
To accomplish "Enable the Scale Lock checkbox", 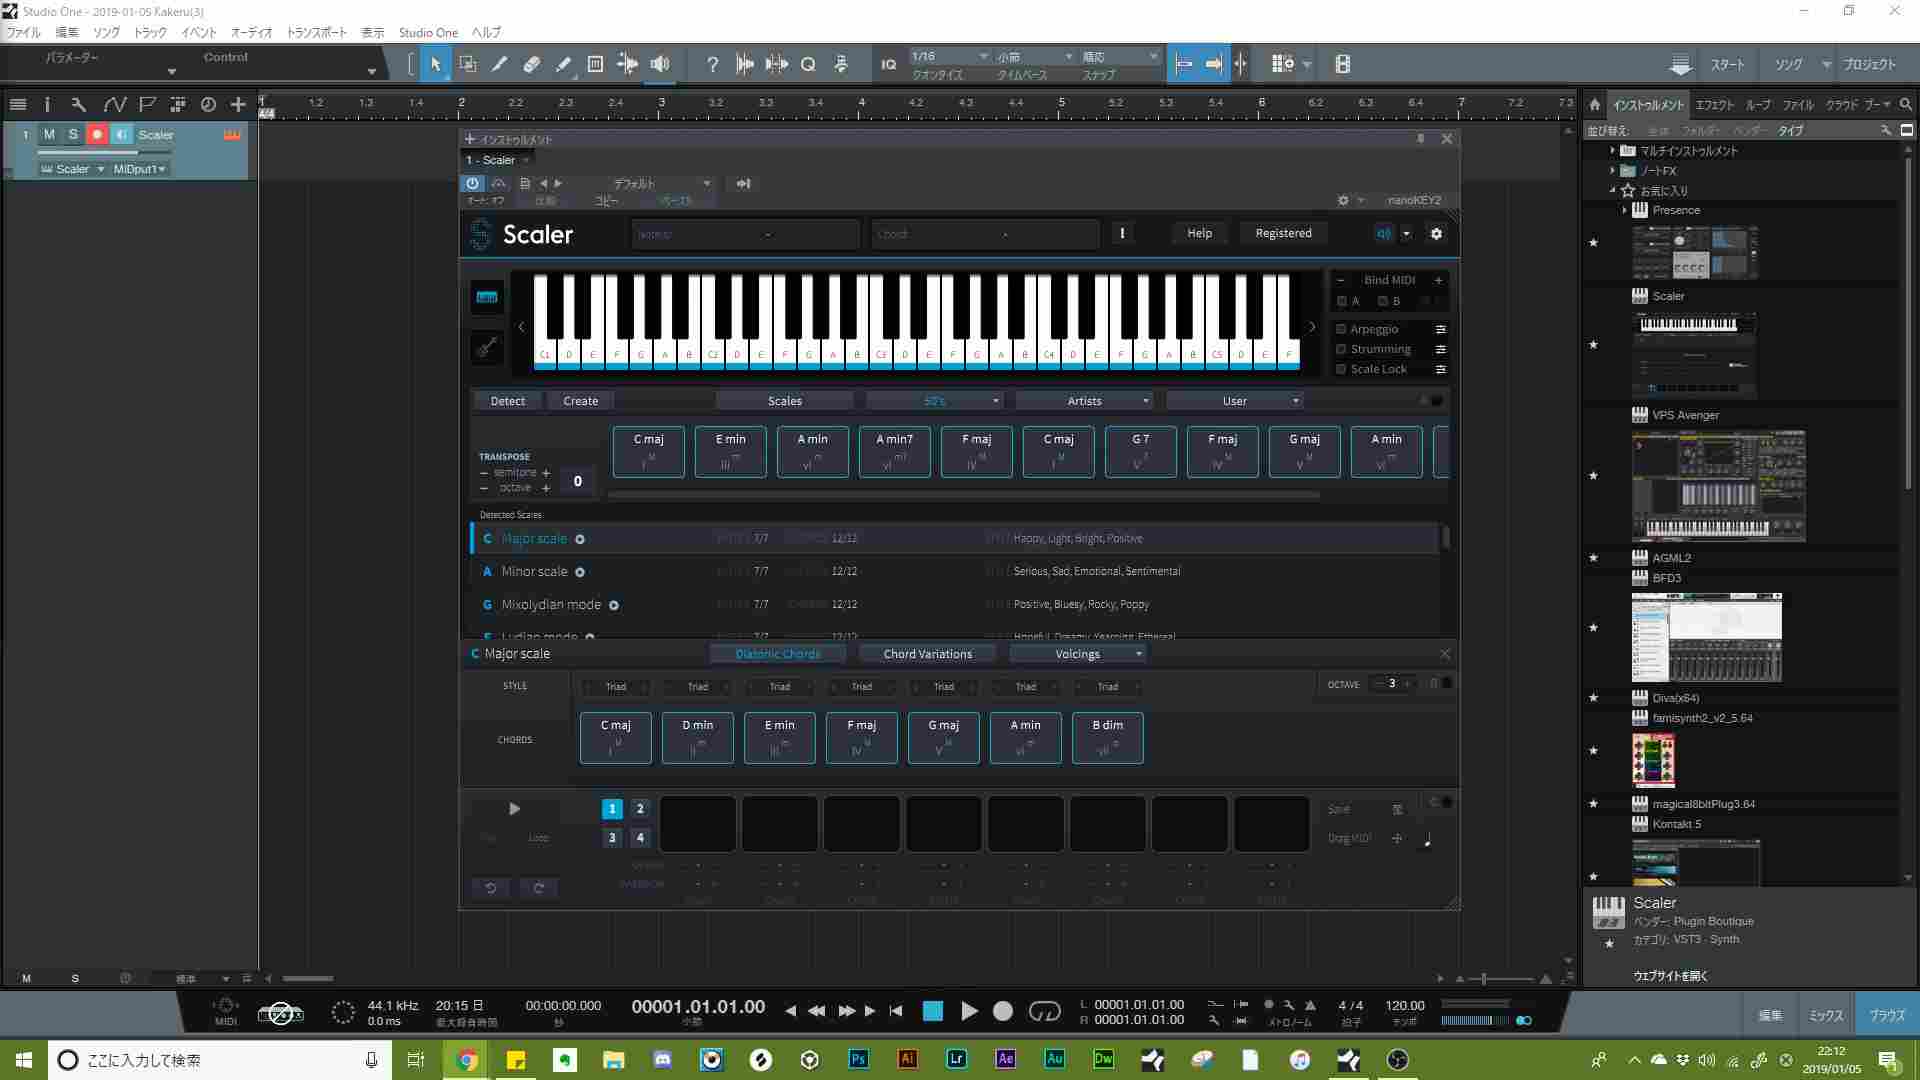I will [1341, 369].
